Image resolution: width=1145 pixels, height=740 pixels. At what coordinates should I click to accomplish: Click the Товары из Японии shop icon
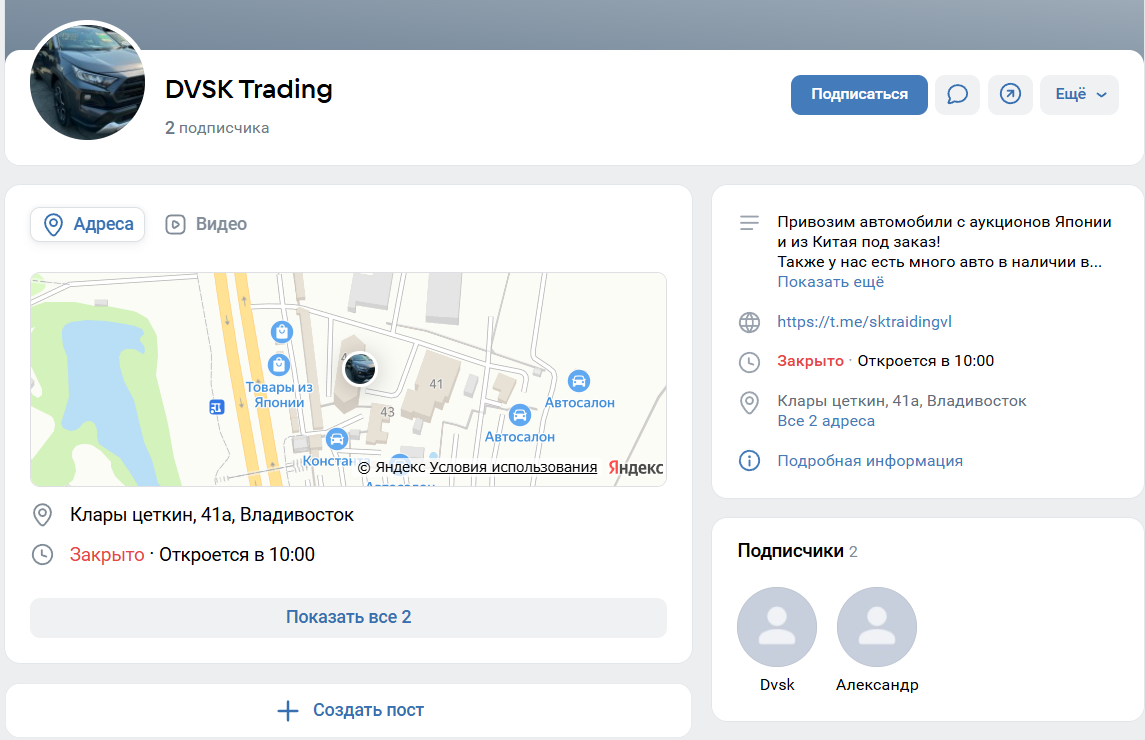281,365
